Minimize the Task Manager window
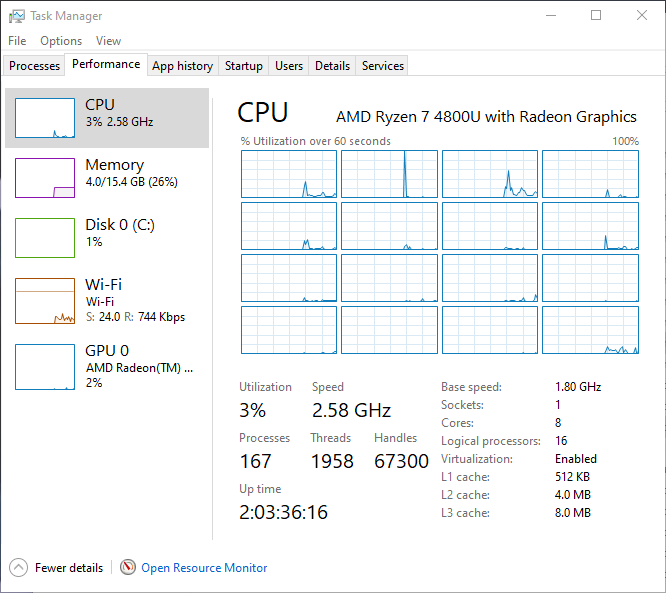Viewport: 666px width, 593px height. (551, 15)
